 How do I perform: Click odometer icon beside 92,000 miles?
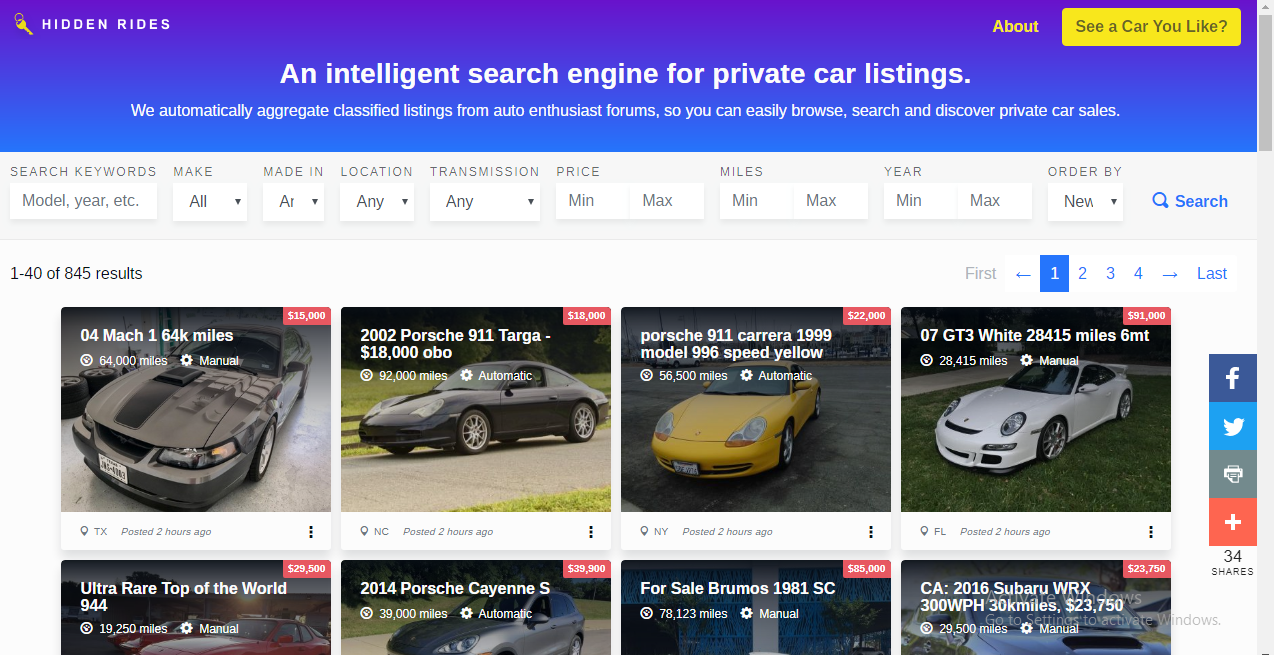(x=367, y=375)
